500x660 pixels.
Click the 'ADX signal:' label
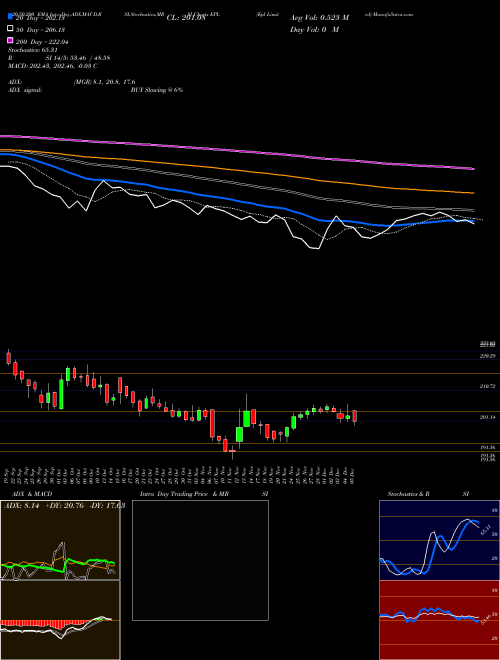pyautogui.click(x=25, y=90)
